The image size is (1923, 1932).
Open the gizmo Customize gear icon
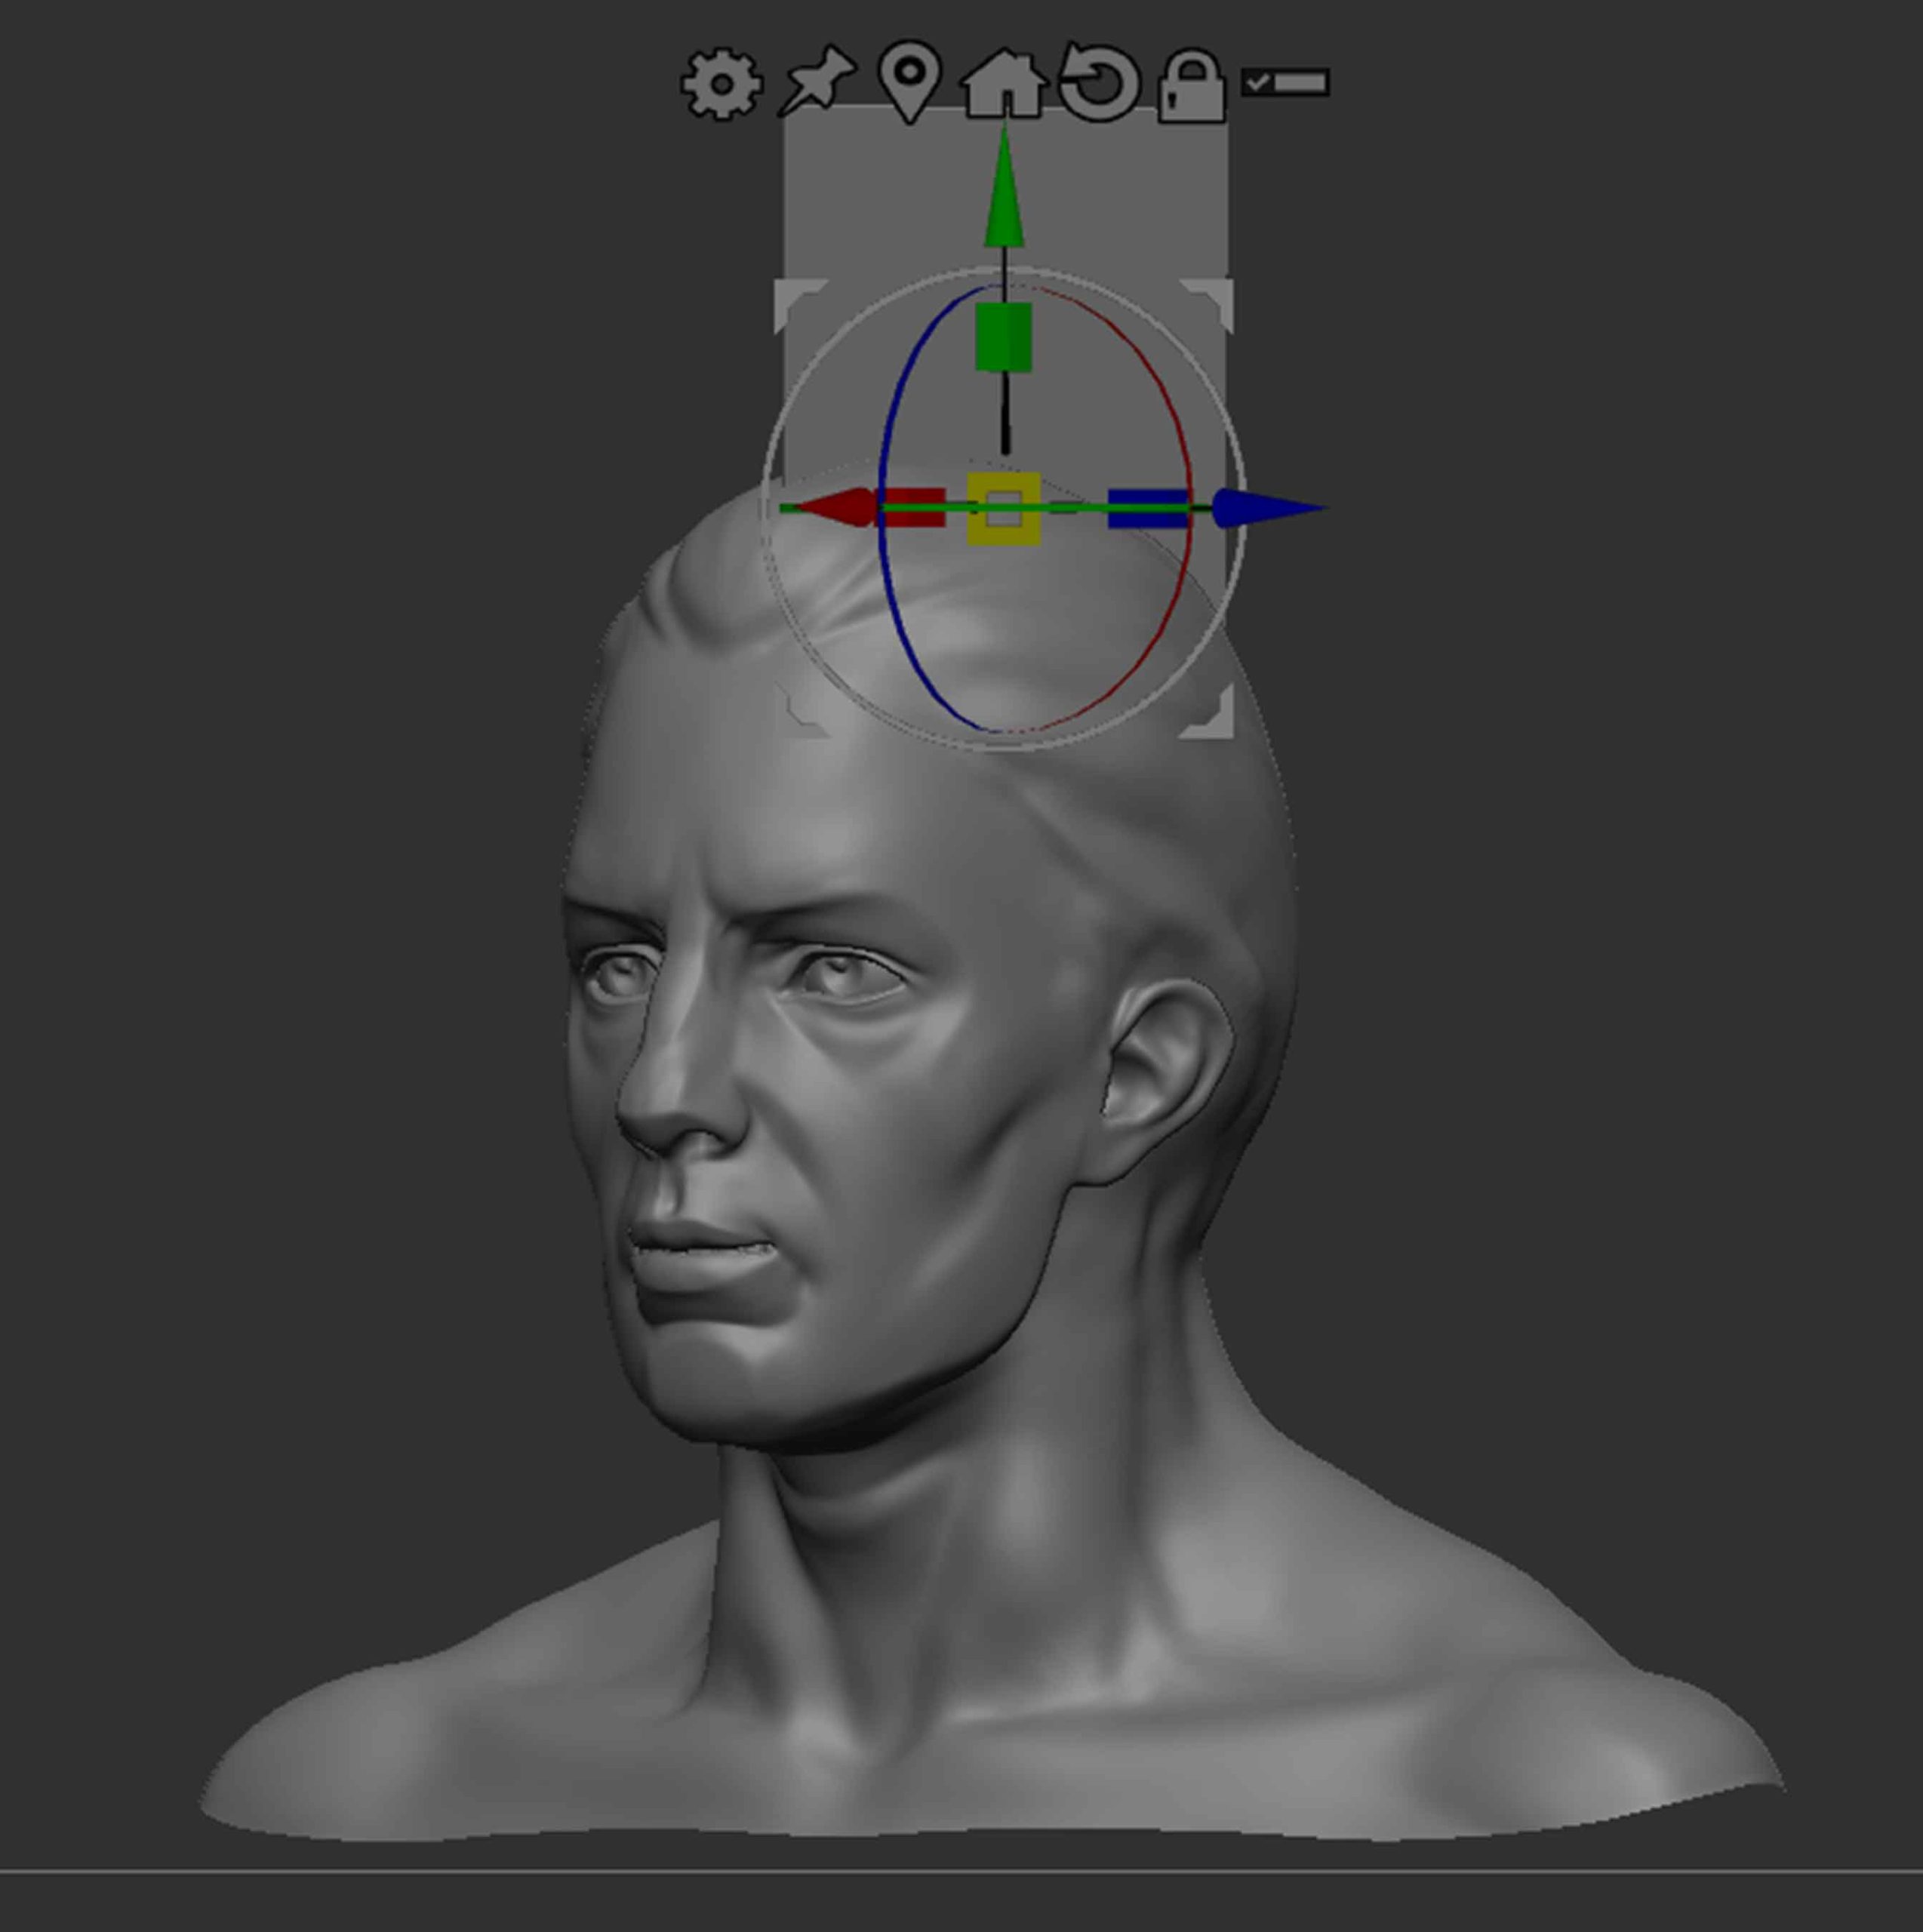(721, 85)
